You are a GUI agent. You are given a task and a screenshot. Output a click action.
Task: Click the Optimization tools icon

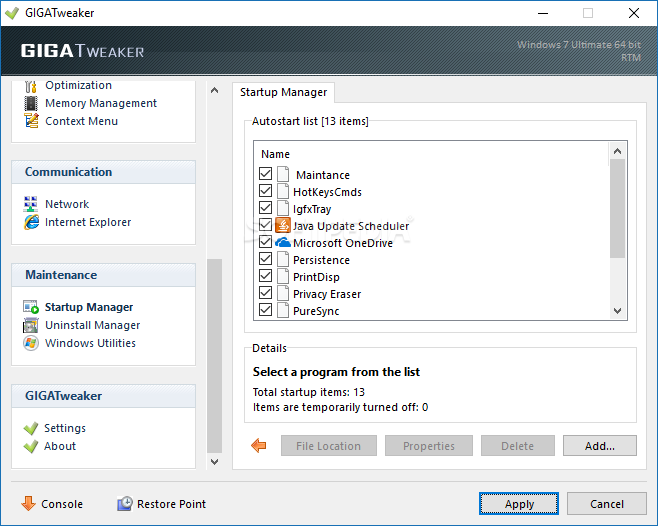point(31,86)
